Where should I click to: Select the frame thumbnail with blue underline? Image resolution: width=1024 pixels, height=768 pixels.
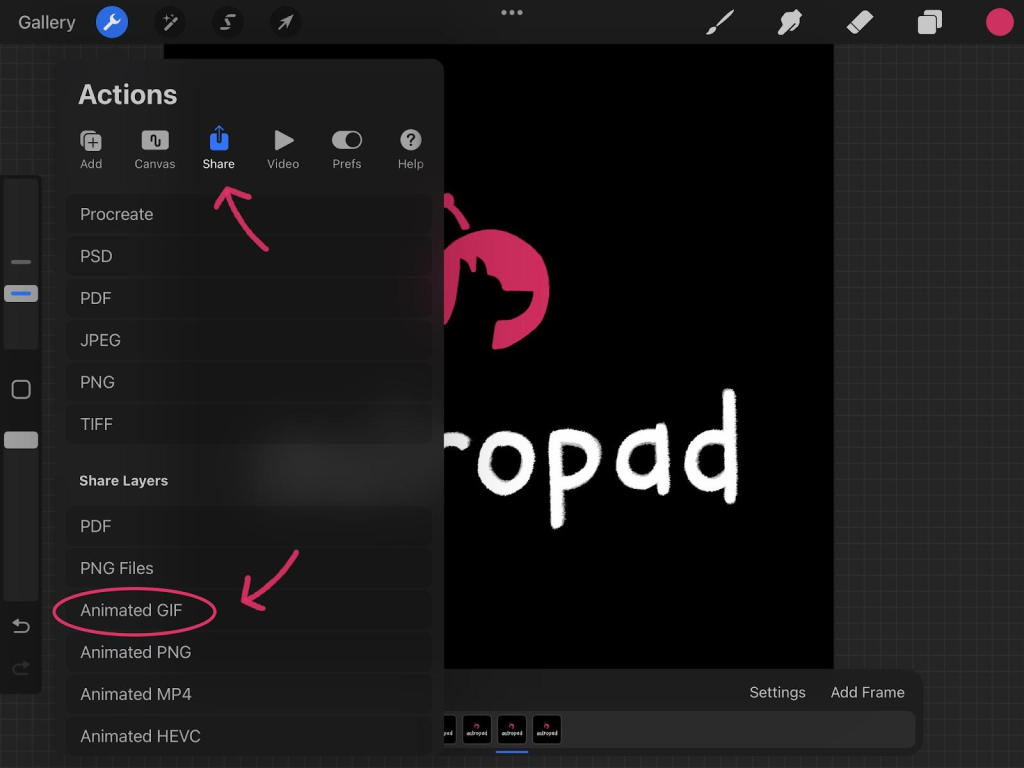pos(512,729)
